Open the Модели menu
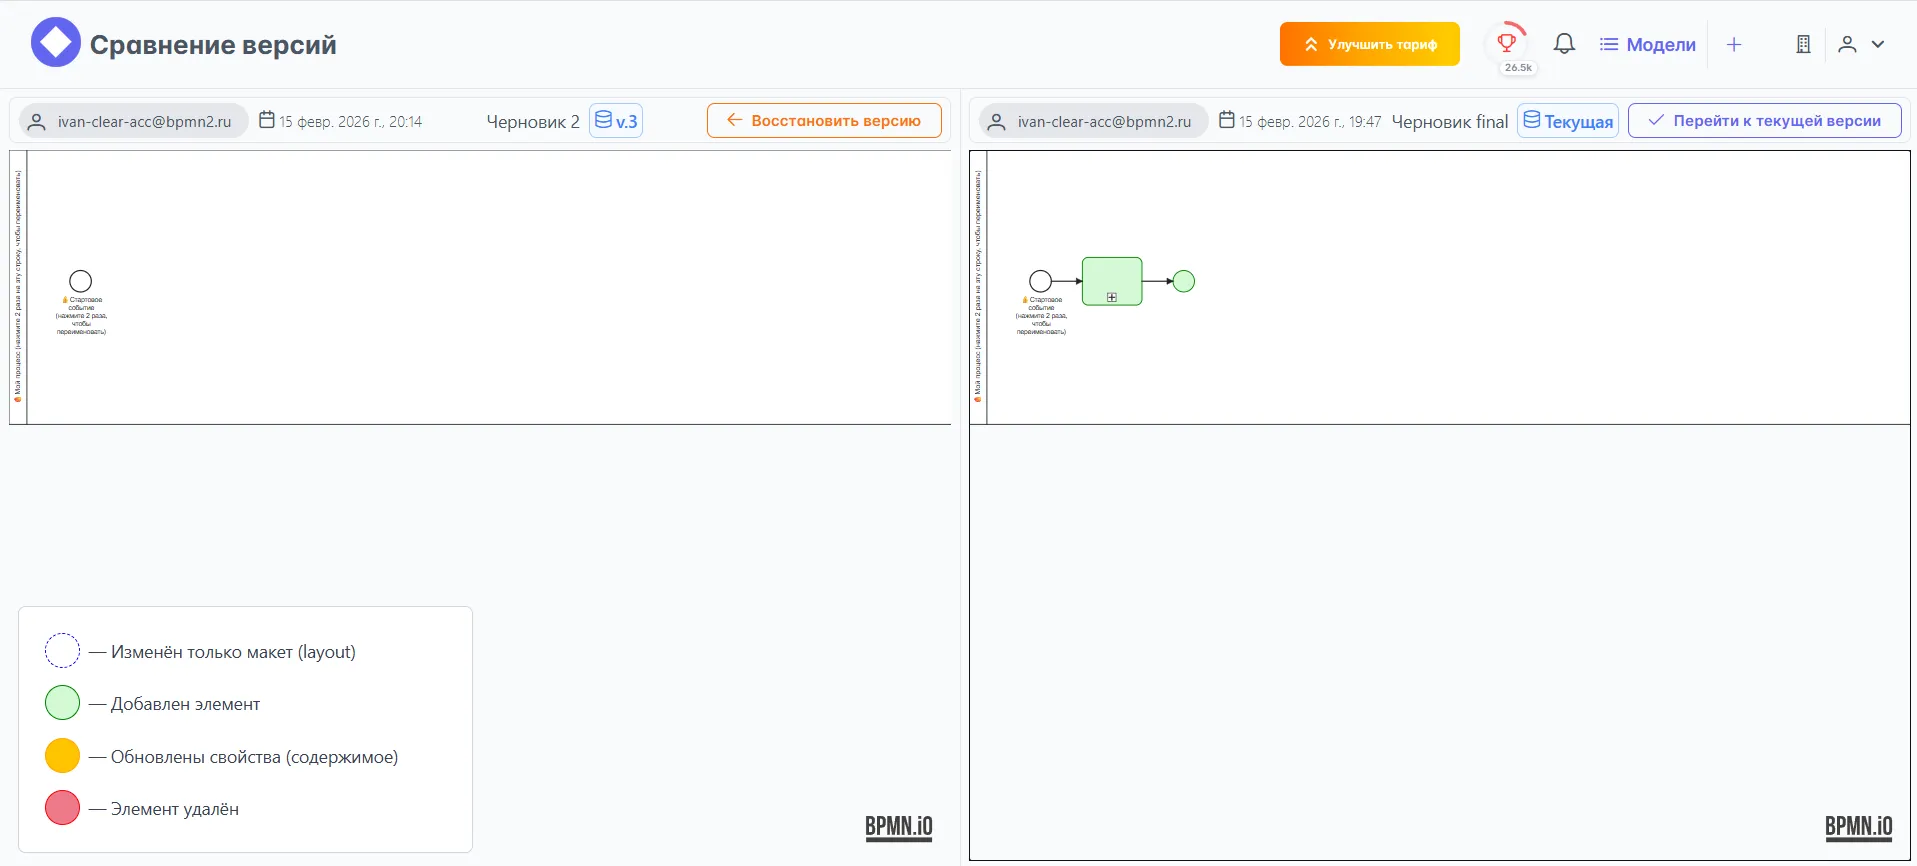 tap(1648, 44)
